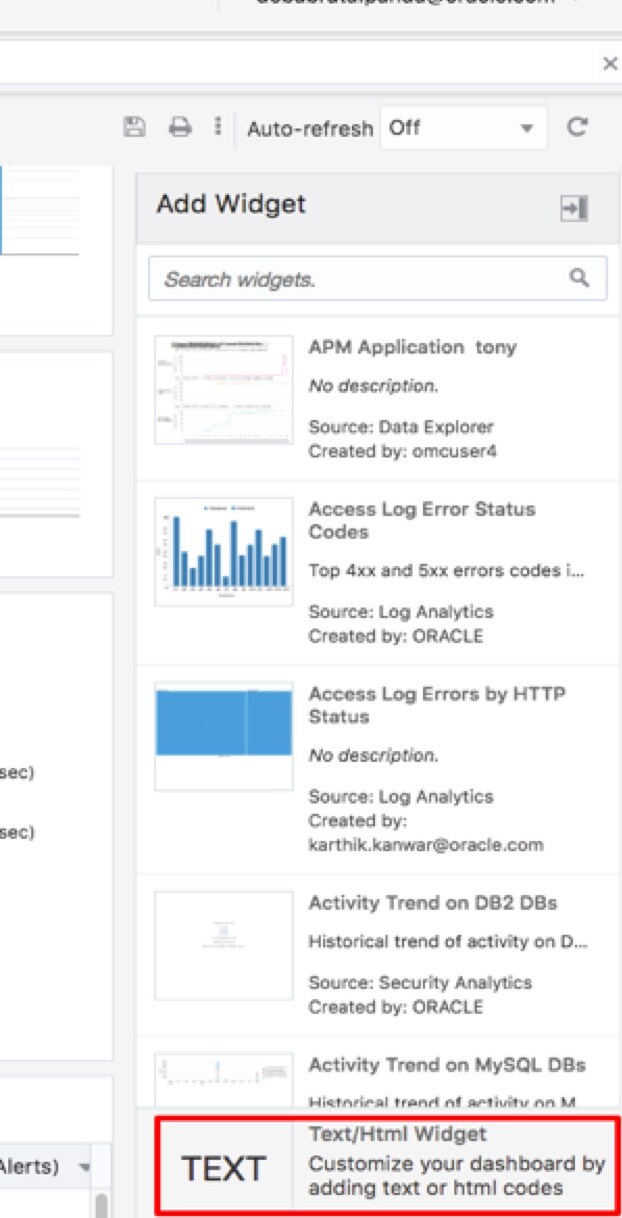Select Access Log Error Status Codes widget
The image size is (622, 1218).
(421, 520)
